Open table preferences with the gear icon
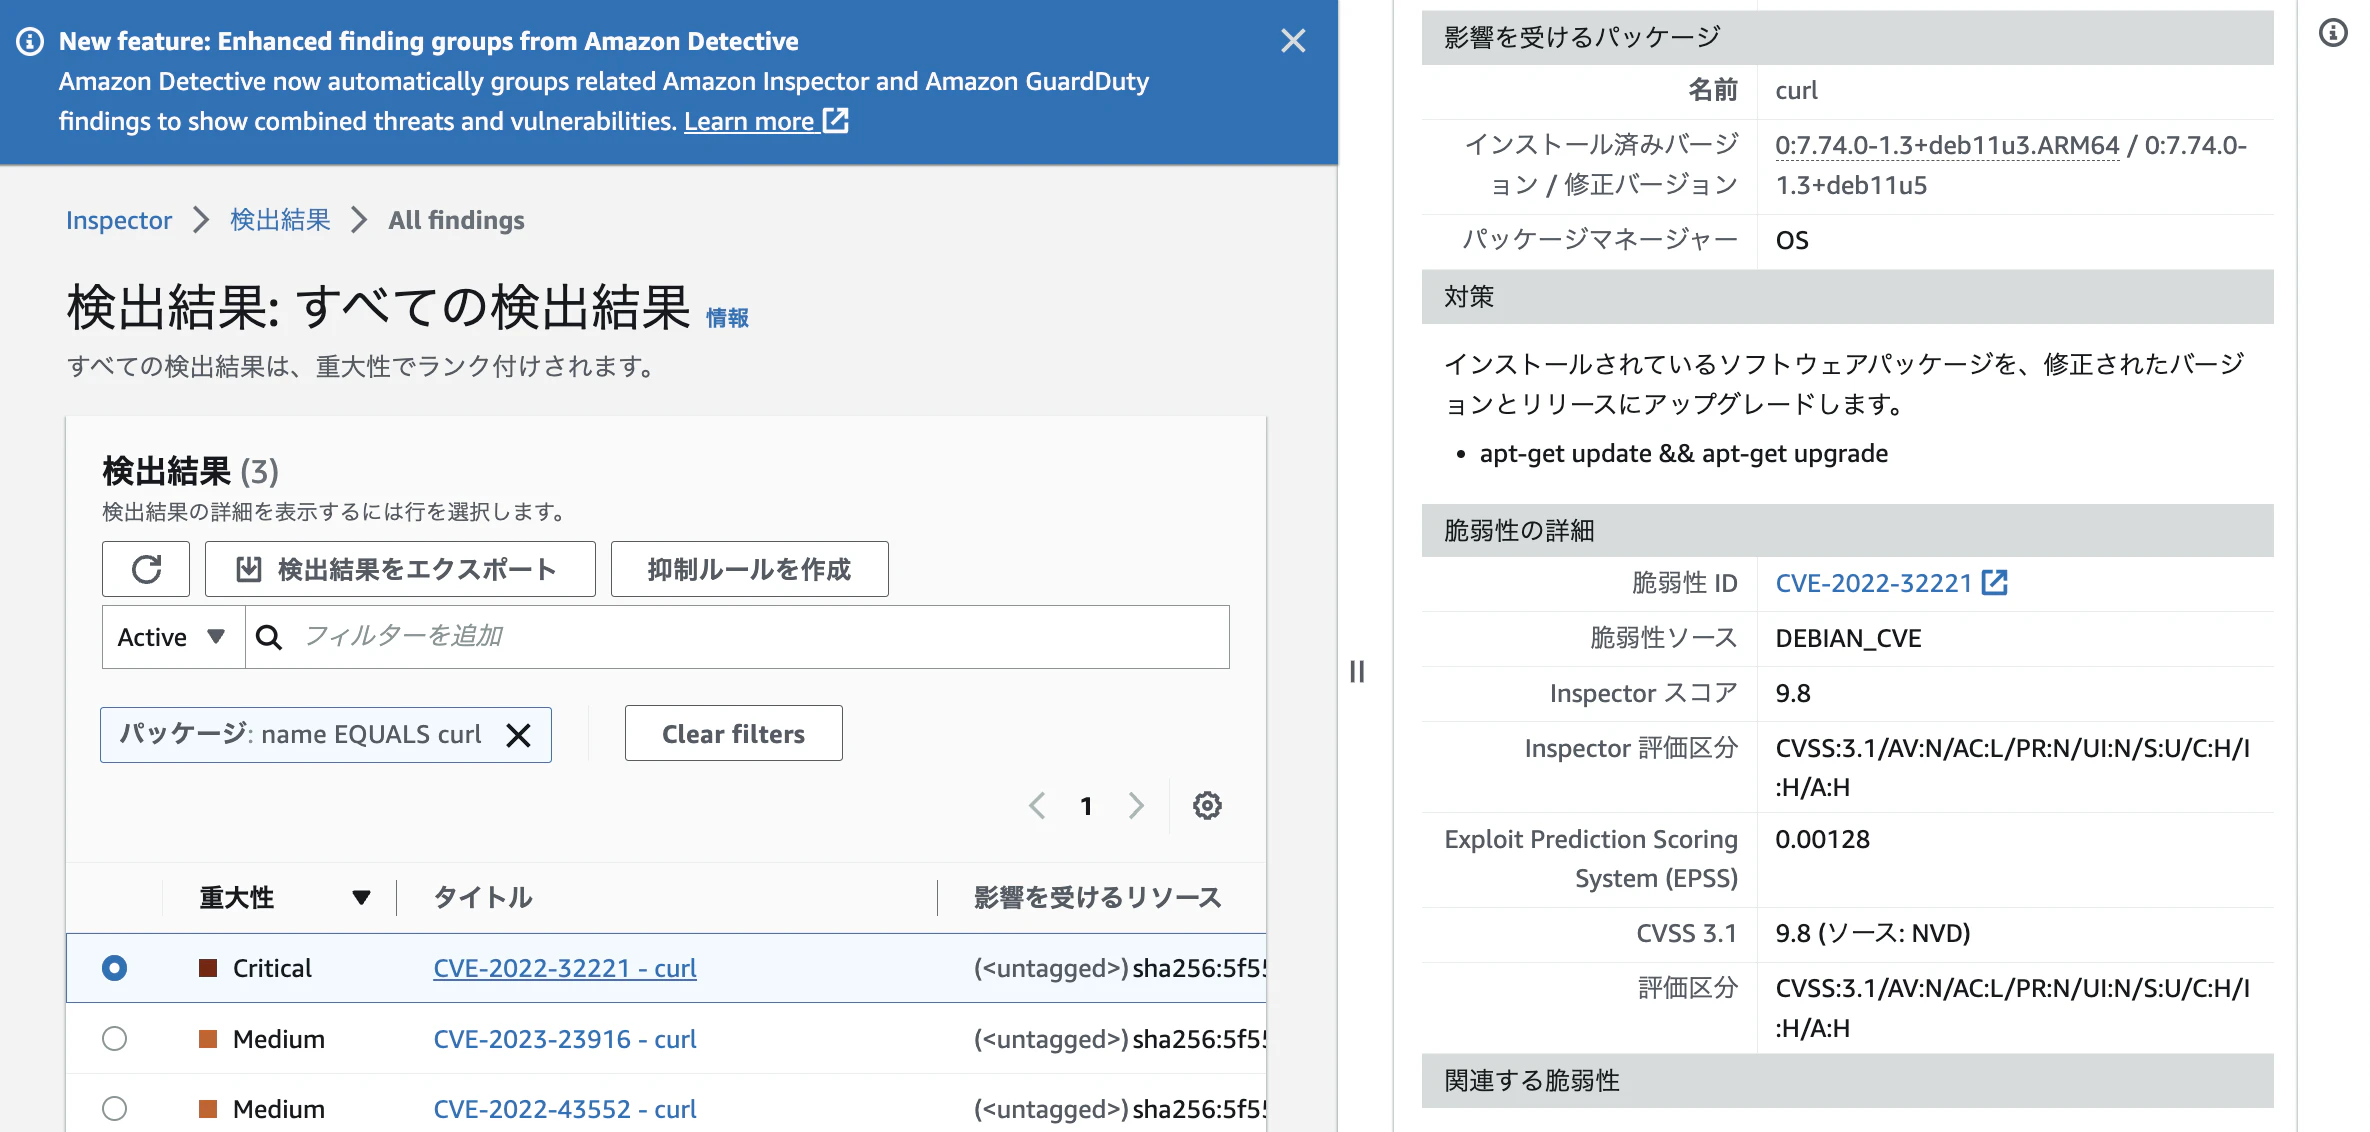The image size is (2370, 1132). pyautogui.click(x=1207, y=805)
